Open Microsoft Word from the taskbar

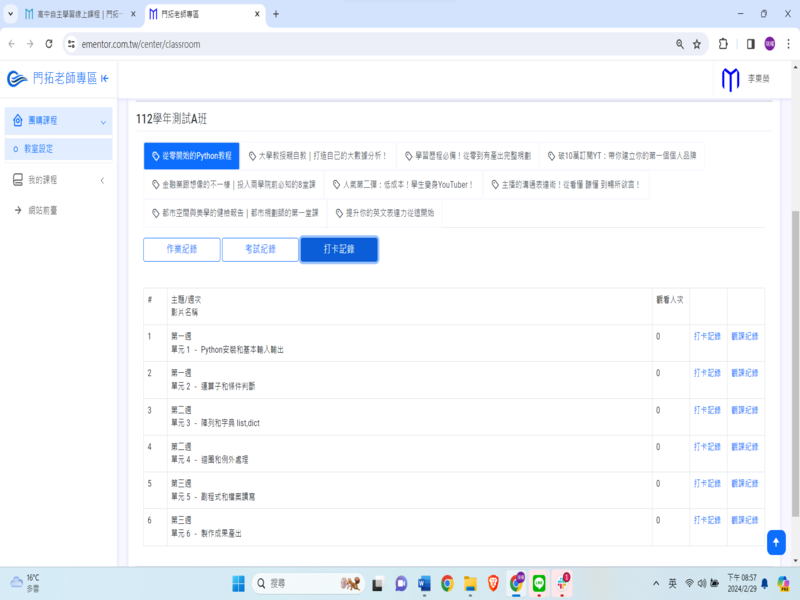tap(423, 583)
